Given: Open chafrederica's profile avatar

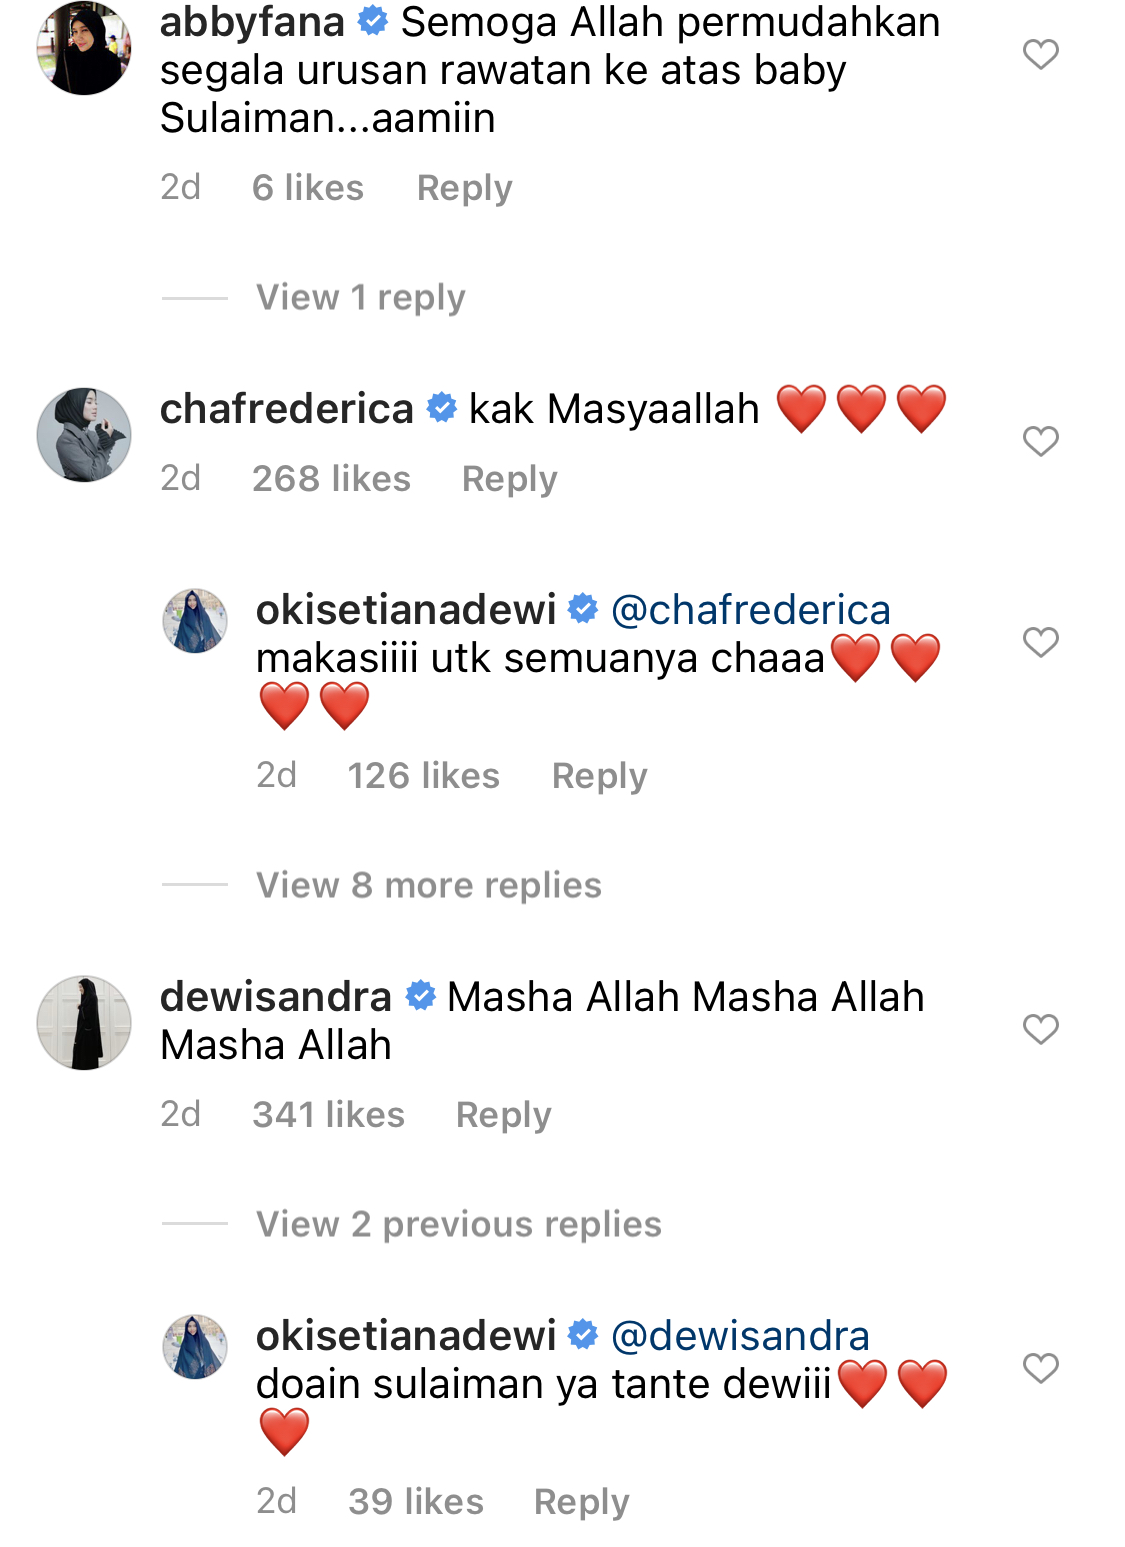Looking at the screenshot, I should [x=84, y=435].
